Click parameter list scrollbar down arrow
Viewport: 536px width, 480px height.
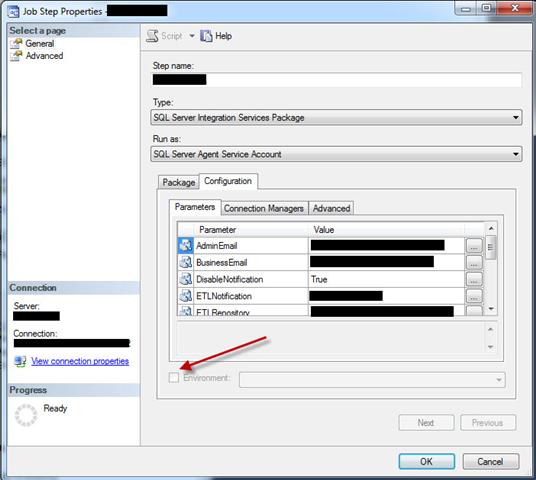(x=491, y=309)
